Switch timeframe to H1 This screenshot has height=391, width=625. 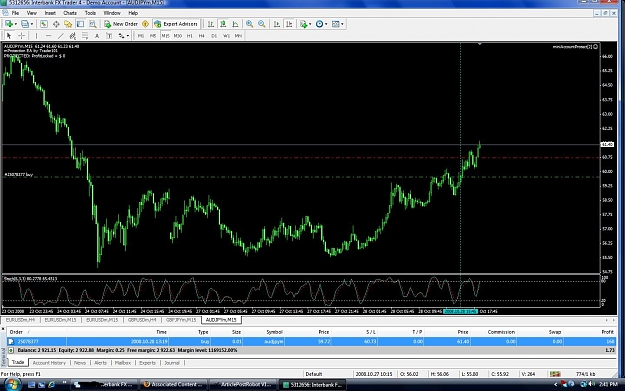(x=190, y=36)
